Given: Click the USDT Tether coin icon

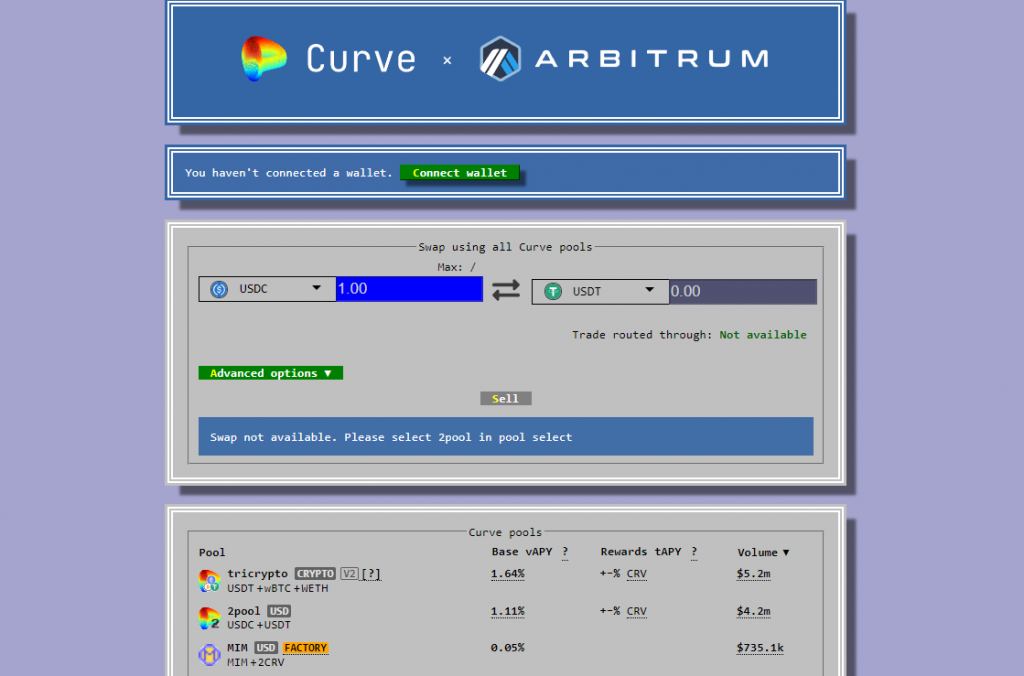Looking at the screenshot, I should click(553, 291).
